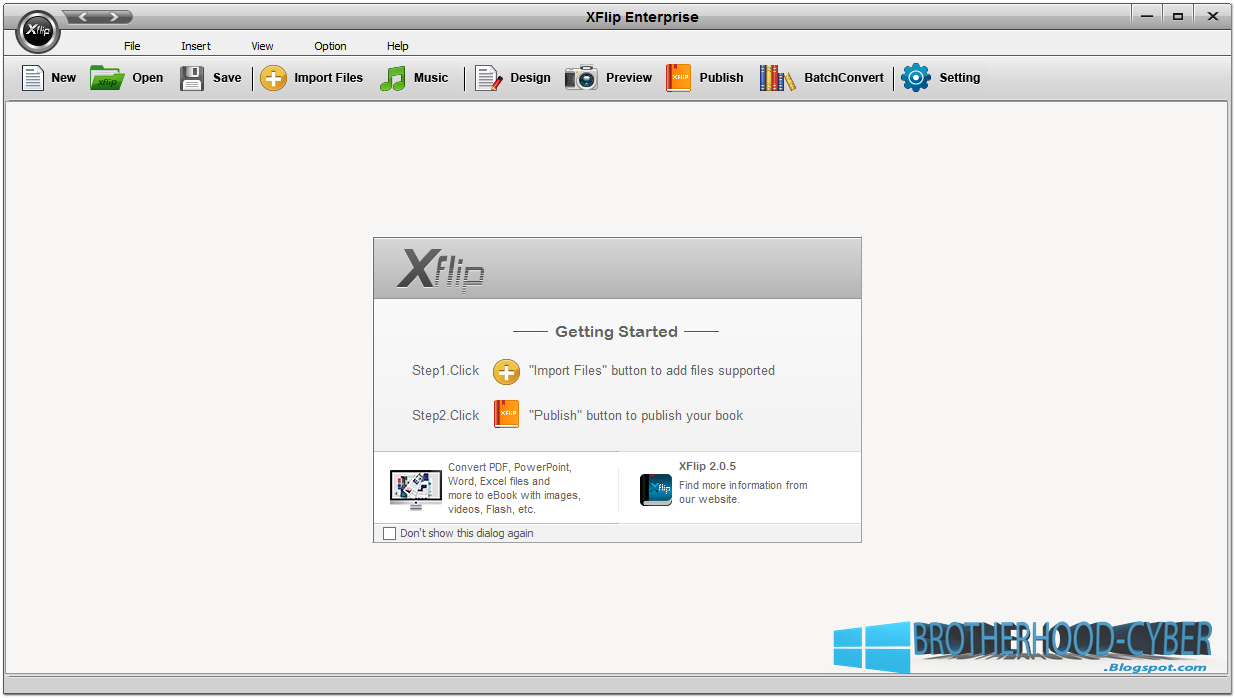
Task: Click the Design pencil icon
Action: [488, 78]
